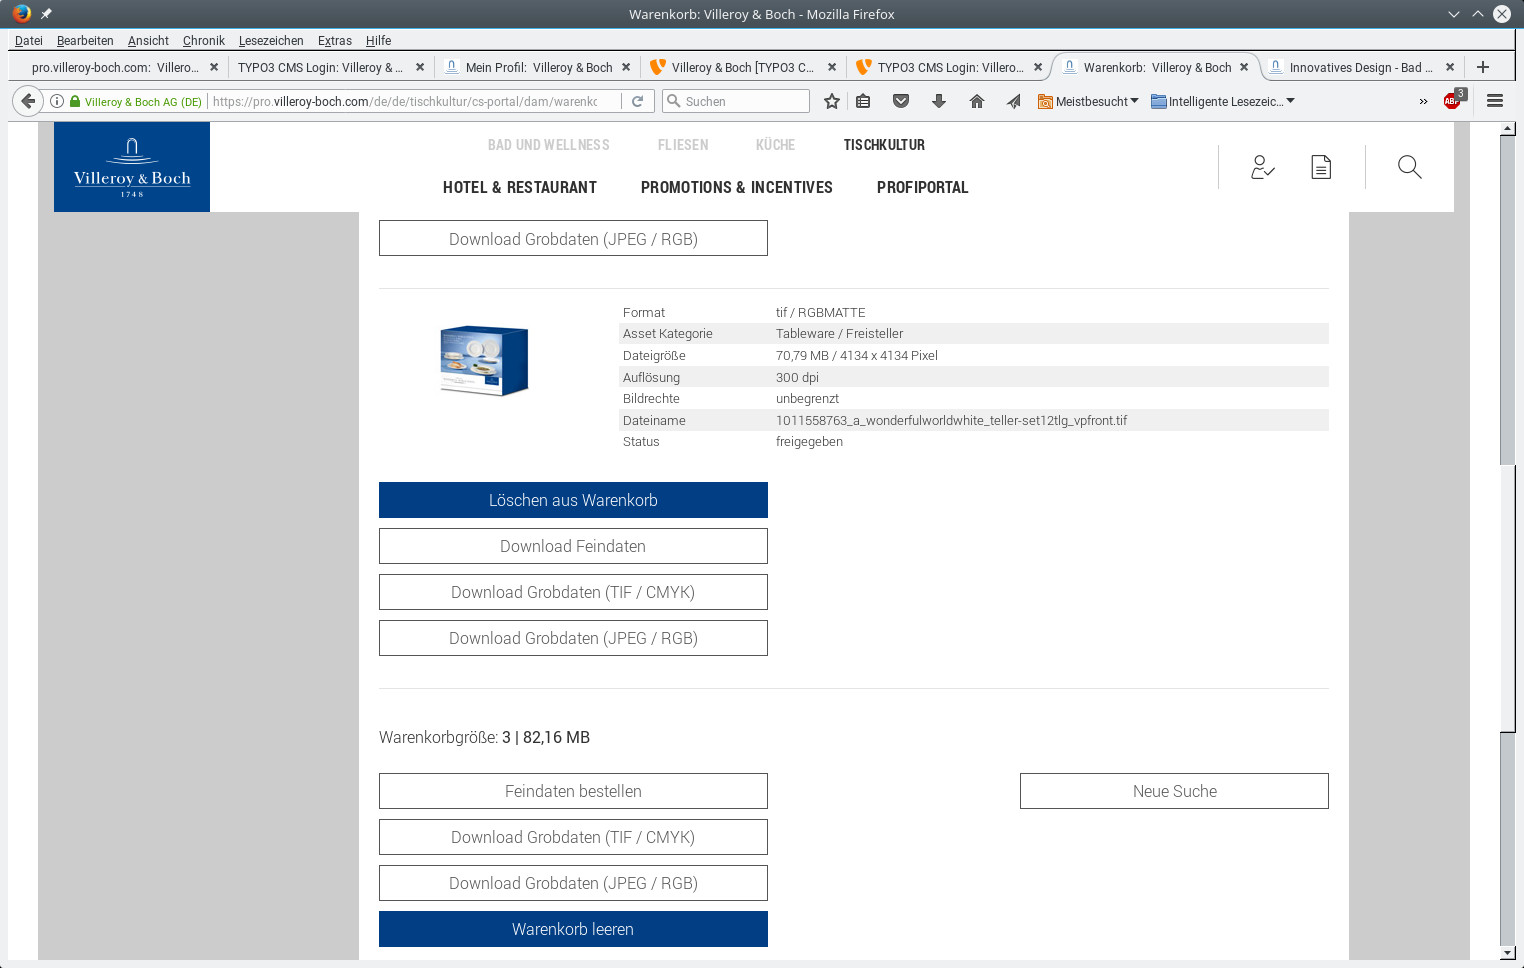Open the Extras menu
1524x968 pixels.
click(335, 40)
